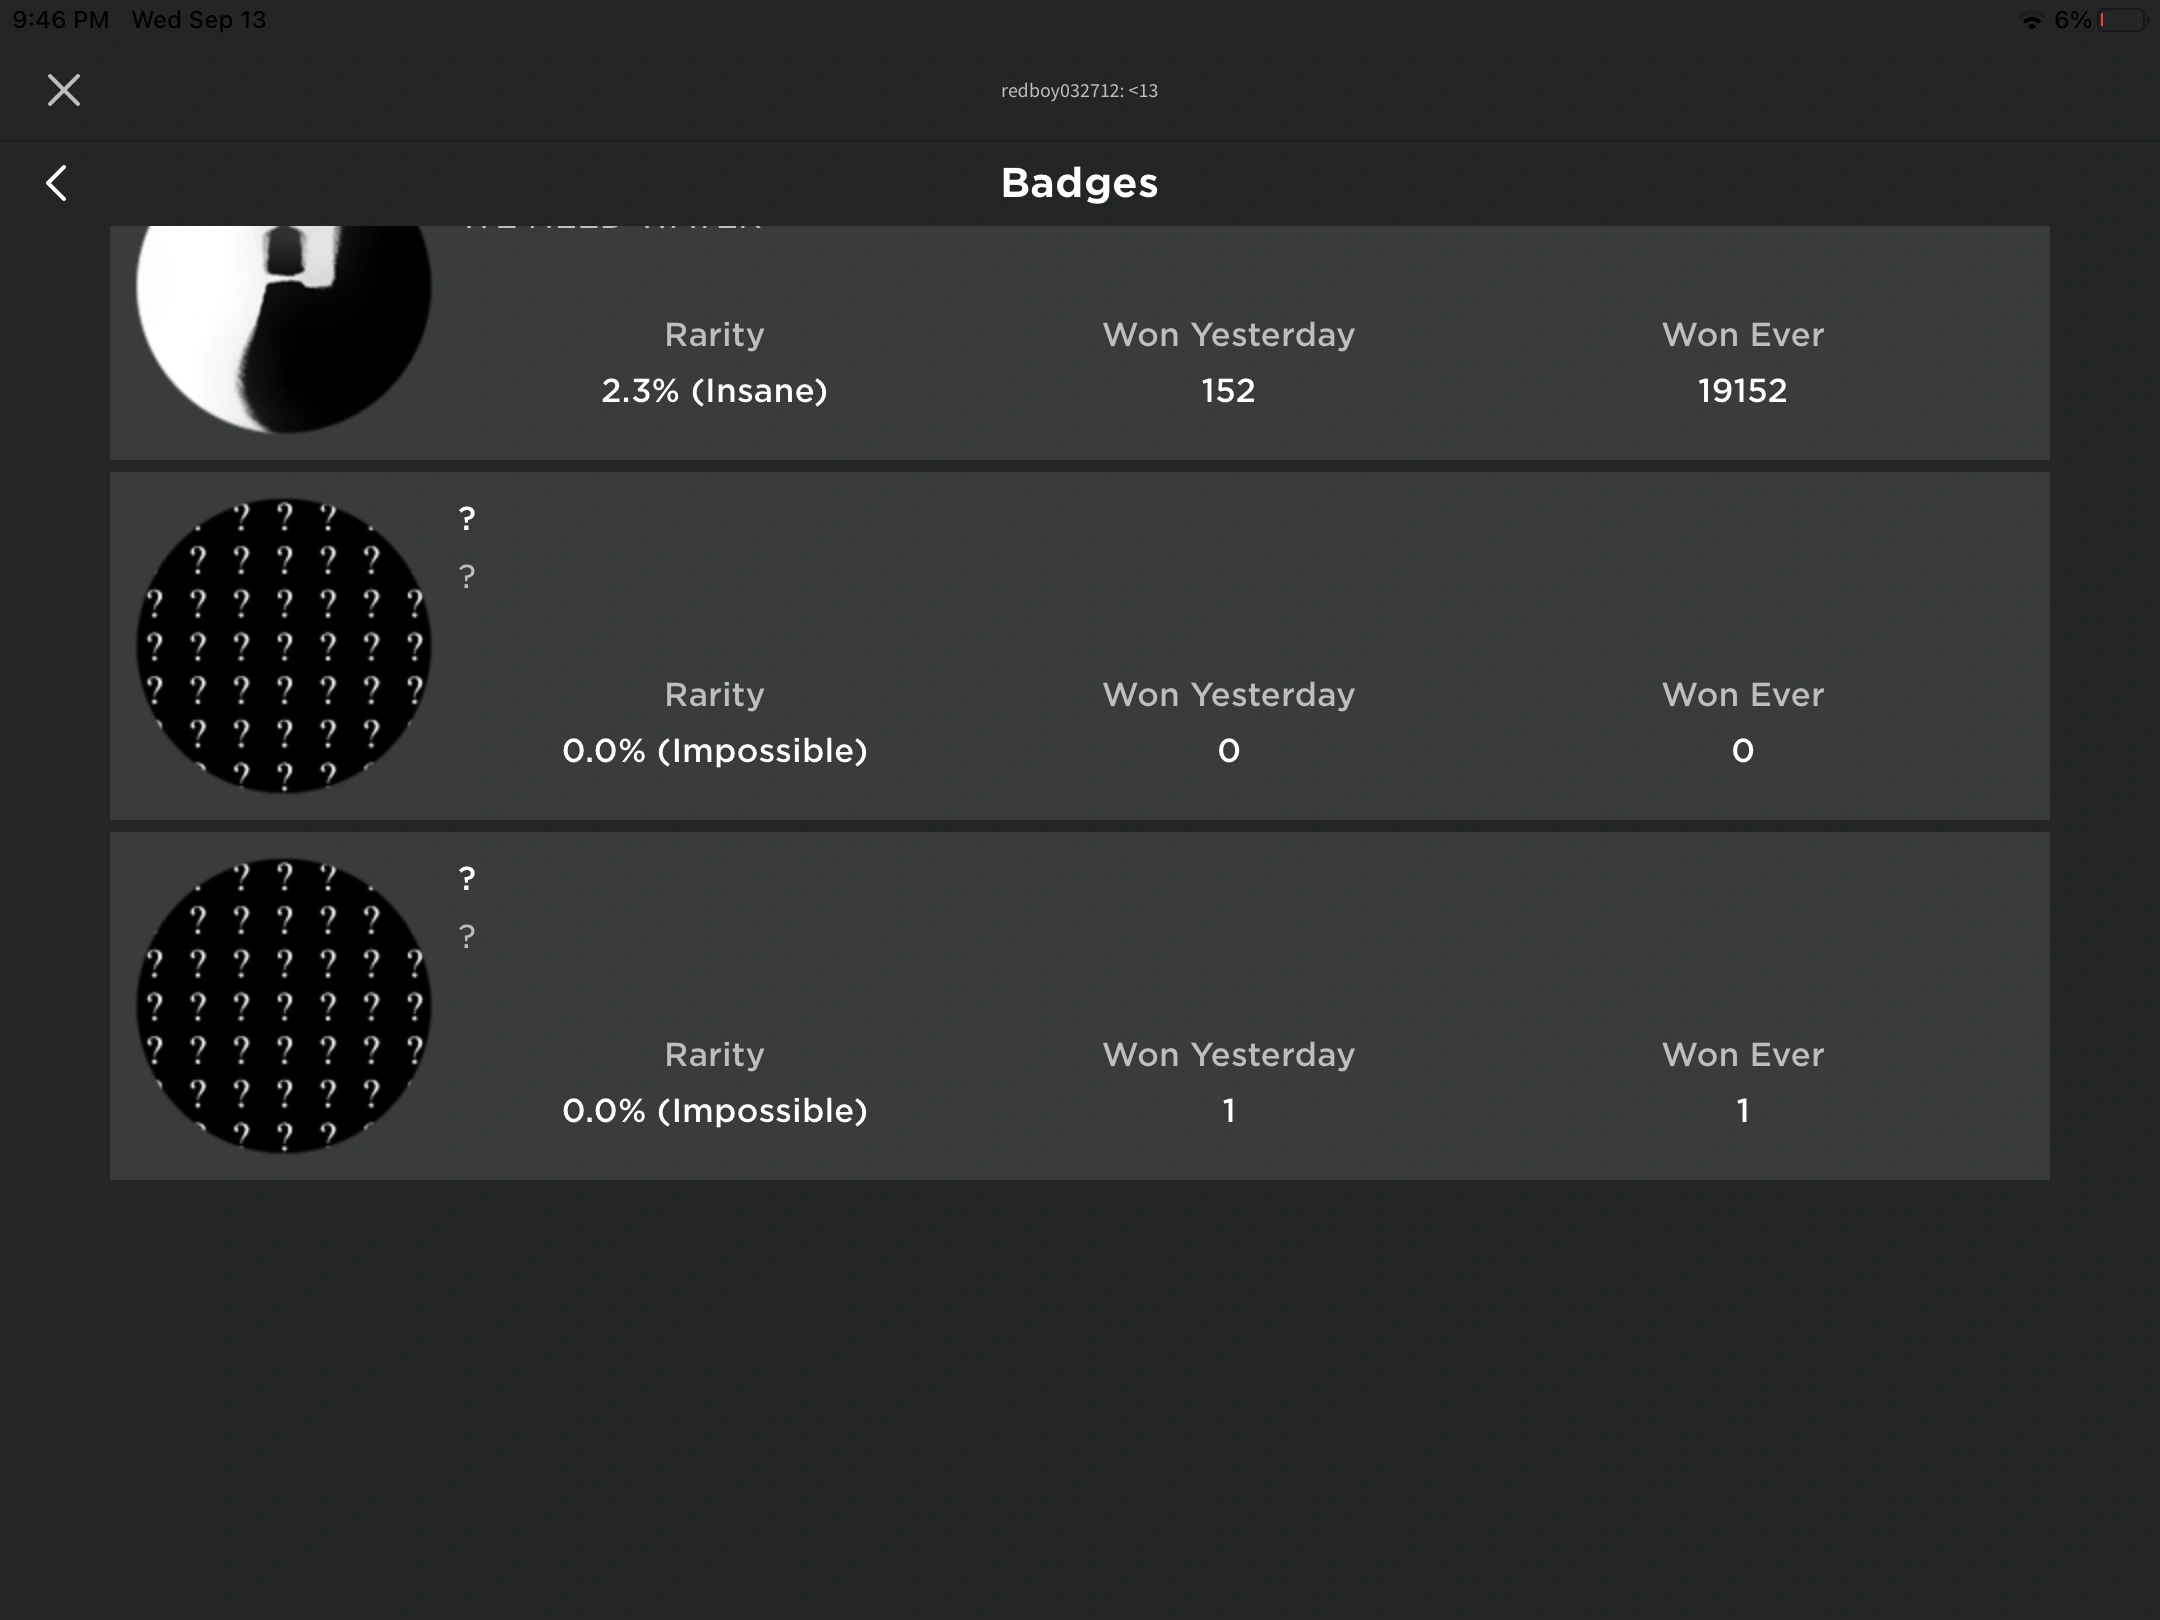Tap the Wi-Fi indicator in the status bar
The height and width of the screenshot is (1620, 2160).
click(2030, 19)
